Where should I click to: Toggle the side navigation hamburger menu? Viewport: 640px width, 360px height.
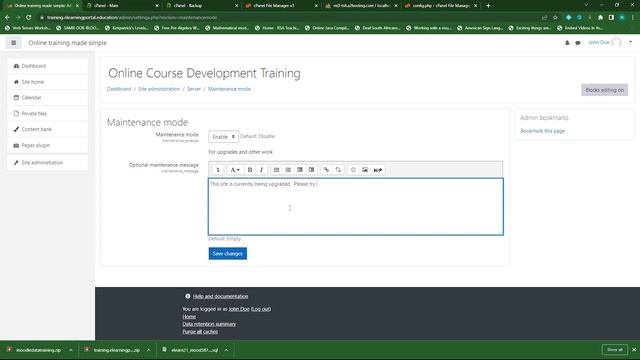(13, 42)
